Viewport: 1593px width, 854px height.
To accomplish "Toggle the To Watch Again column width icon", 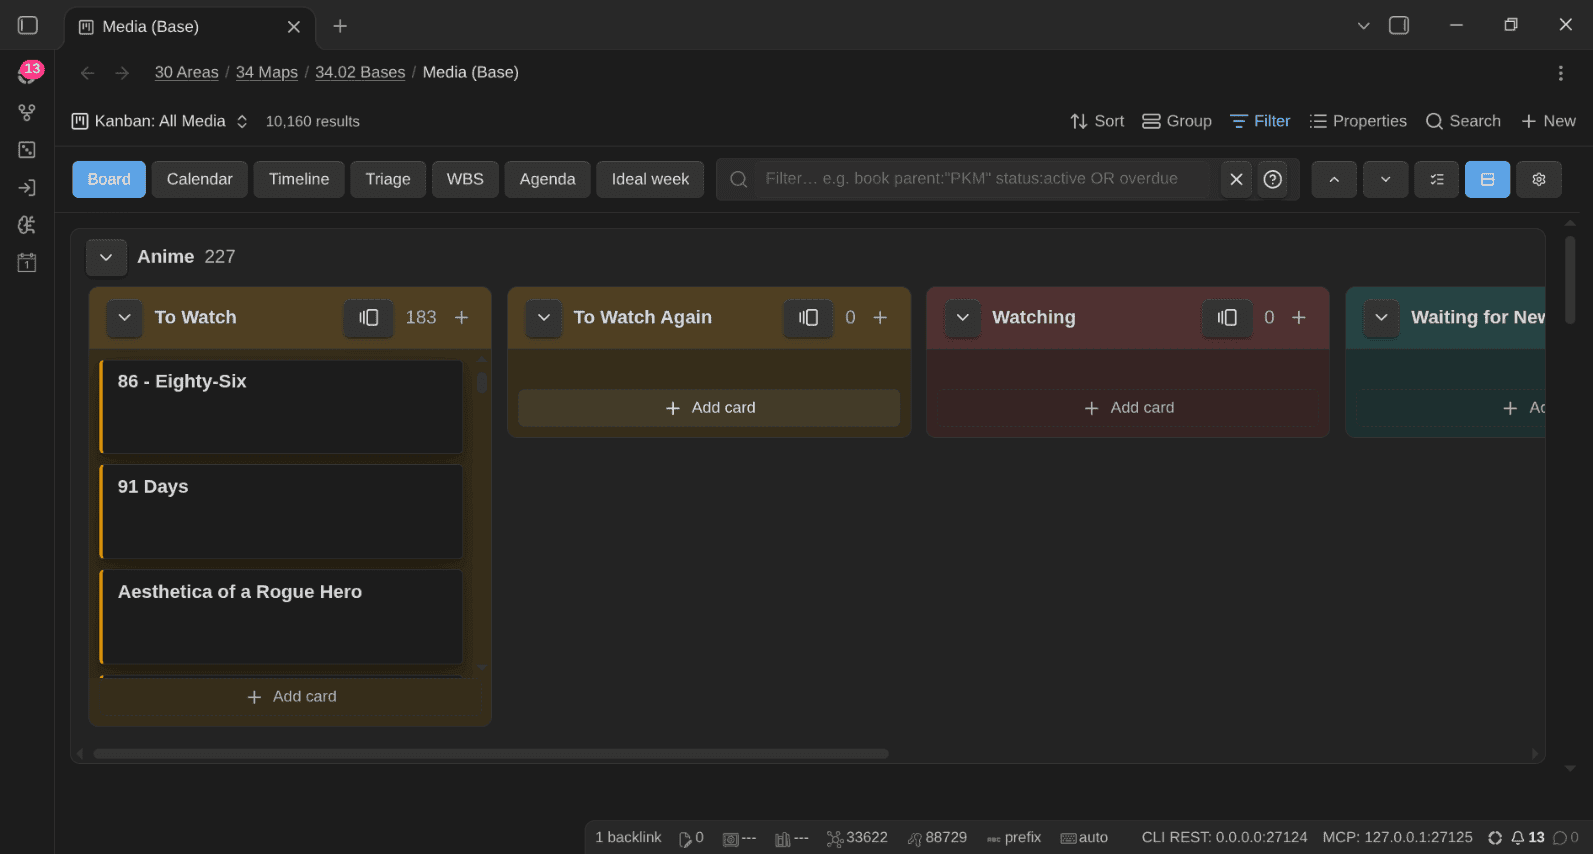I will (x=808, y=317).
